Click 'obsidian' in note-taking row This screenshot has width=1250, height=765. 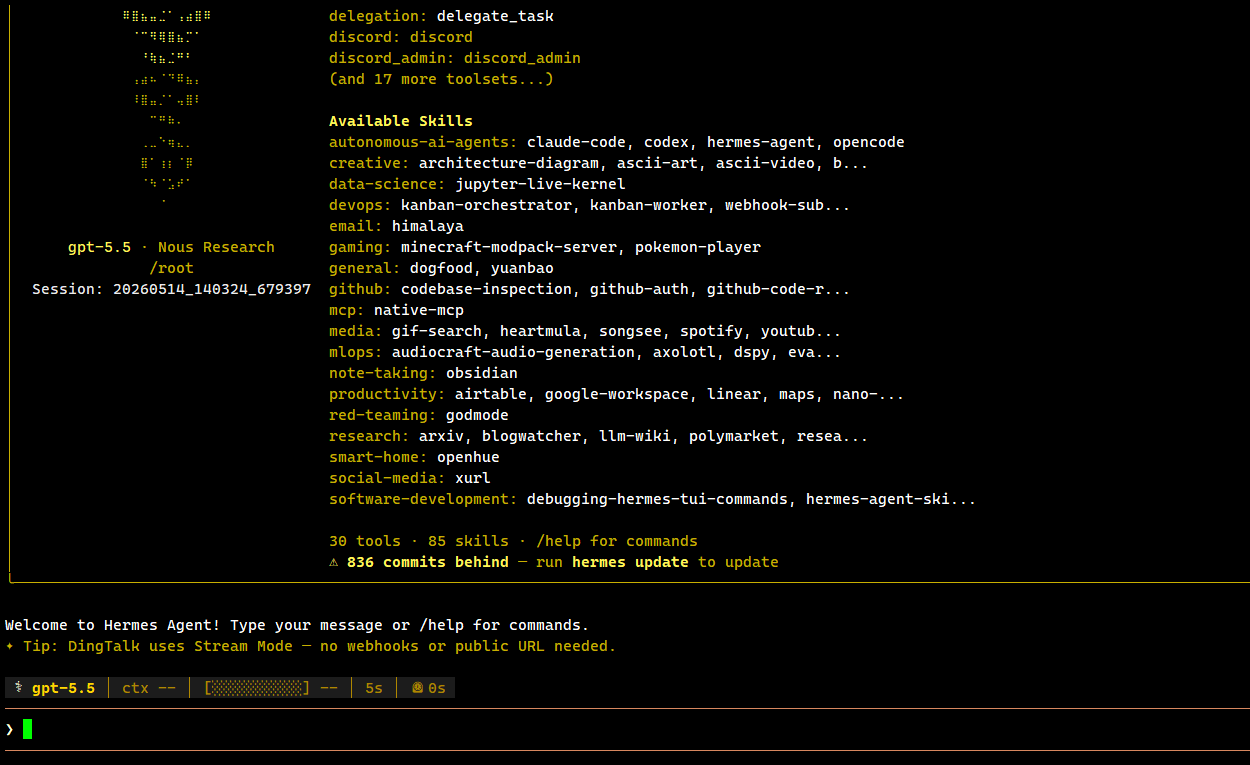[x=482, y=373]
